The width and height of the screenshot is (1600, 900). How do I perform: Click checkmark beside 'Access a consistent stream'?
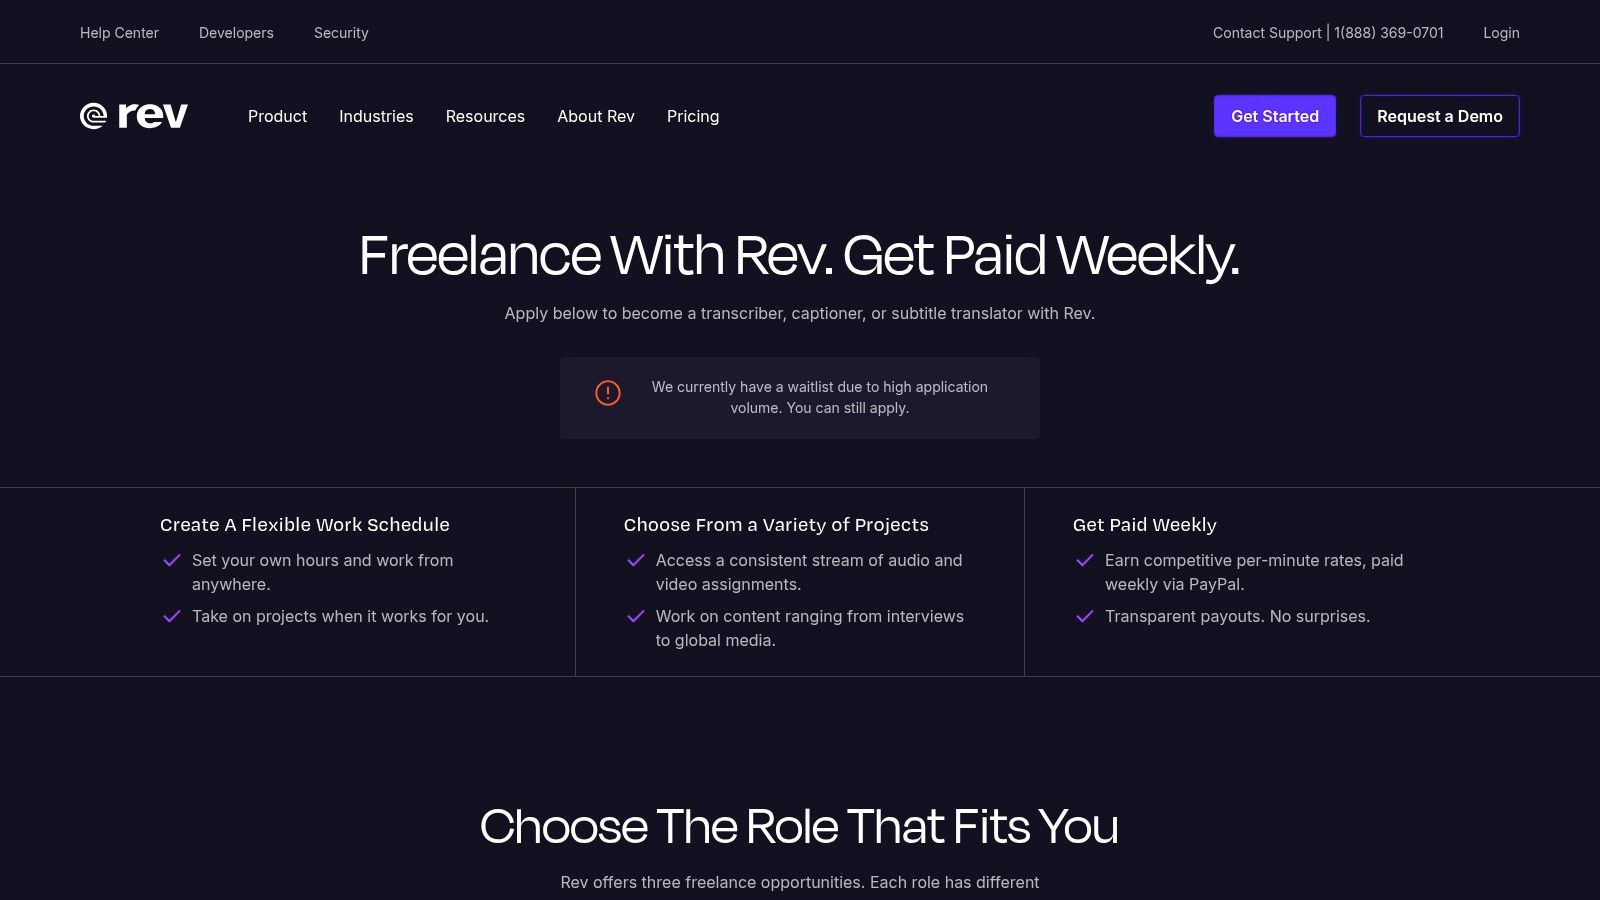[x=635, y=560]
